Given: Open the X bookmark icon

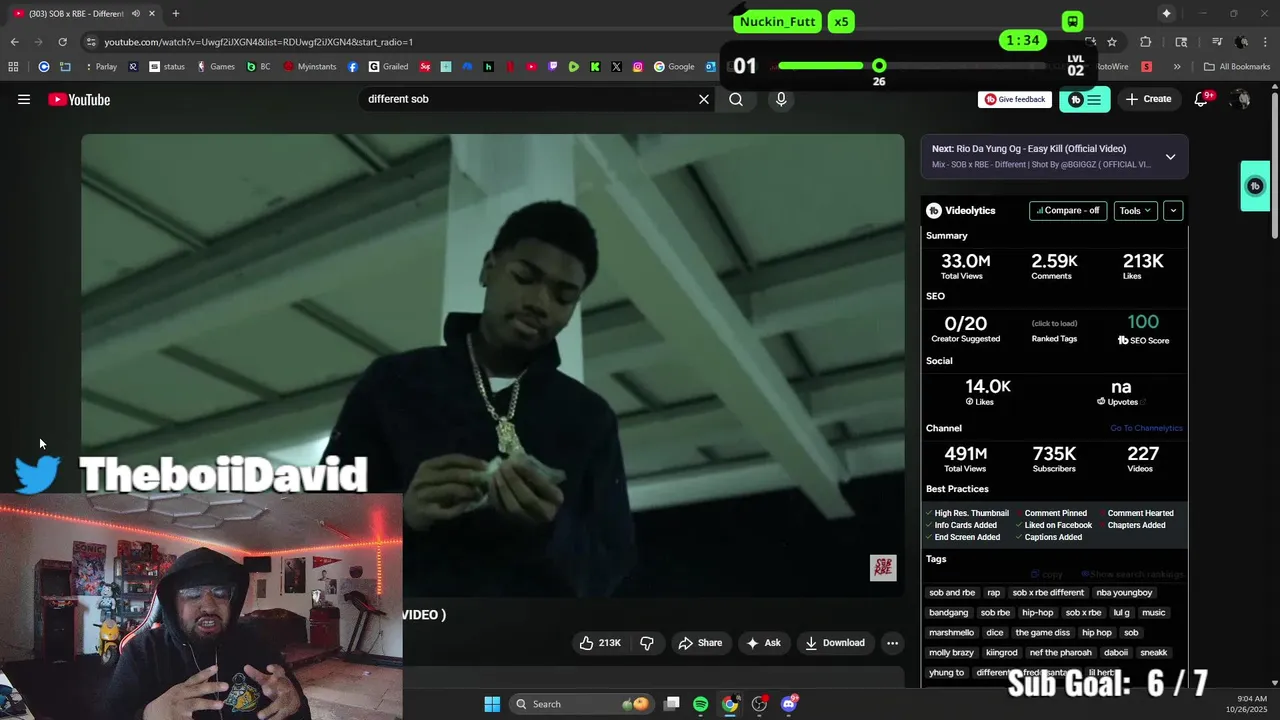Looking at the screenshot, I should [x=616, y=67].
